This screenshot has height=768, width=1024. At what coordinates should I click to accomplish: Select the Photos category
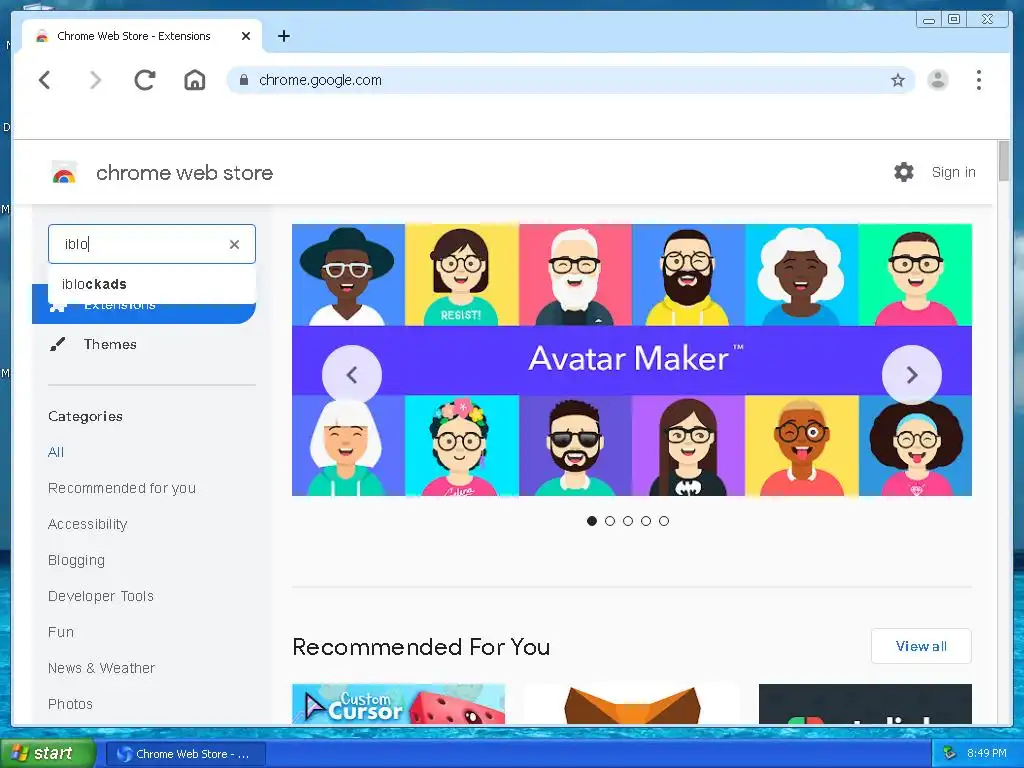point(70,703)
